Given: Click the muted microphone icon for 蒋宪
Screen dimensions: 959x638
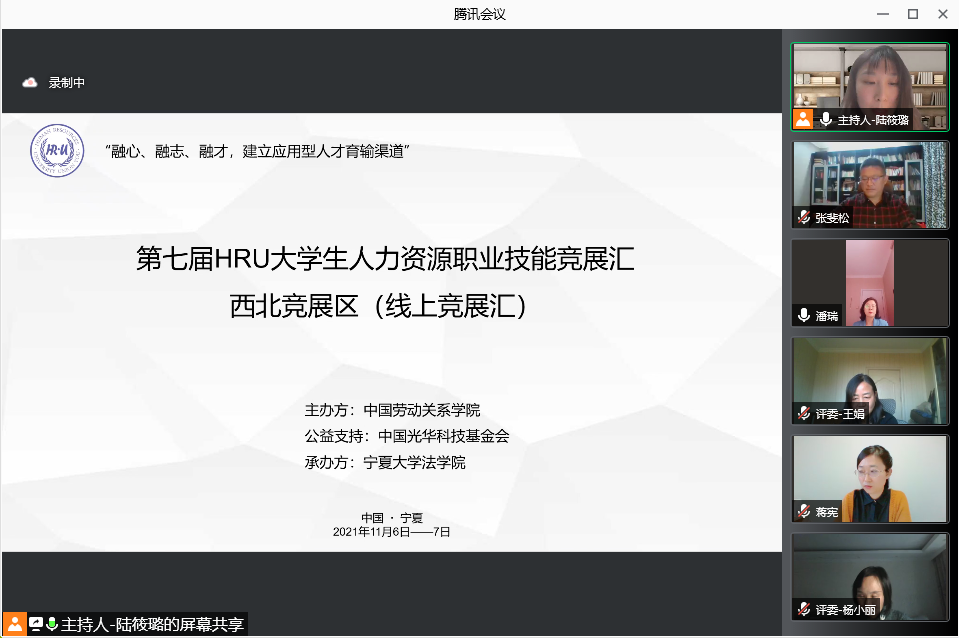Looking at the screenshot, I should tap(803, 511).
